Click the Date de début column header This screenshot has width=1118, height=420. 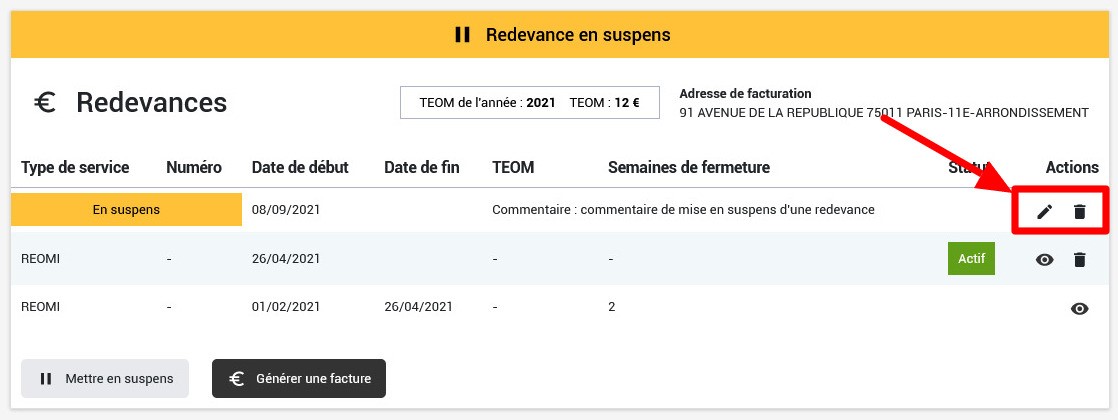click(x=301, y=167)
